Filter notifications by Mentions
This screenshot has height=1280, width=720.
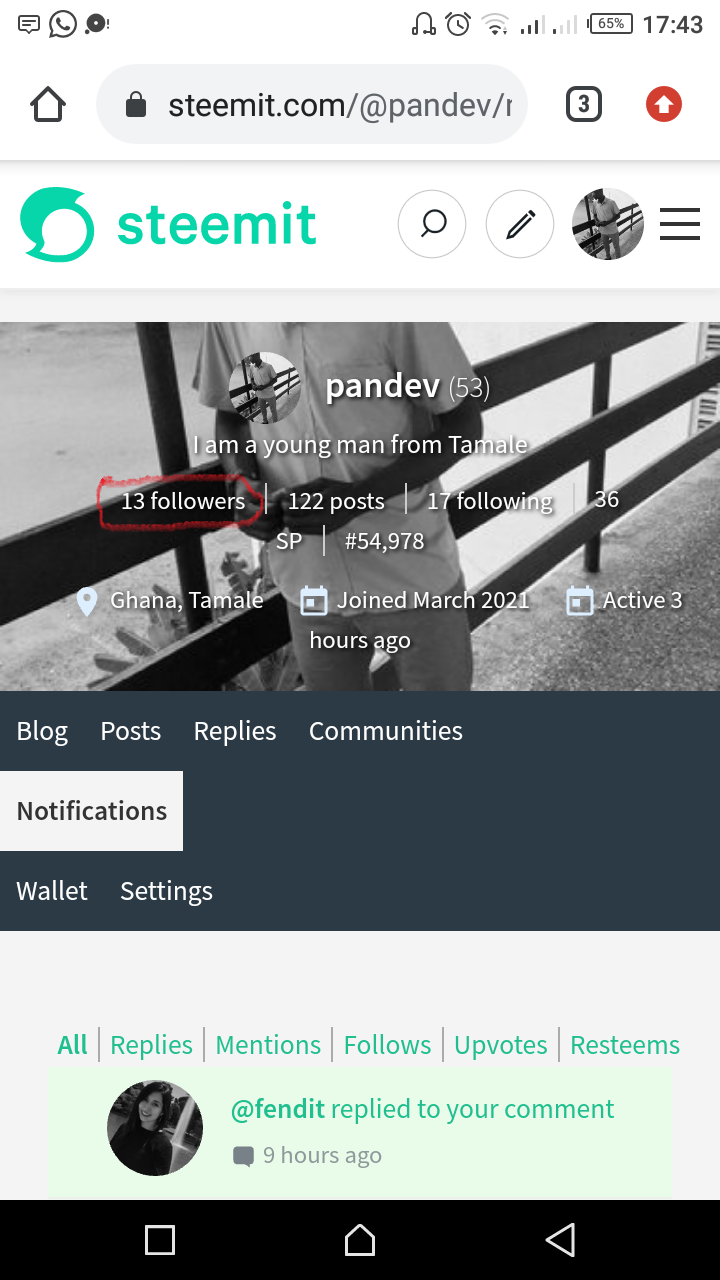click(268, 1045)
